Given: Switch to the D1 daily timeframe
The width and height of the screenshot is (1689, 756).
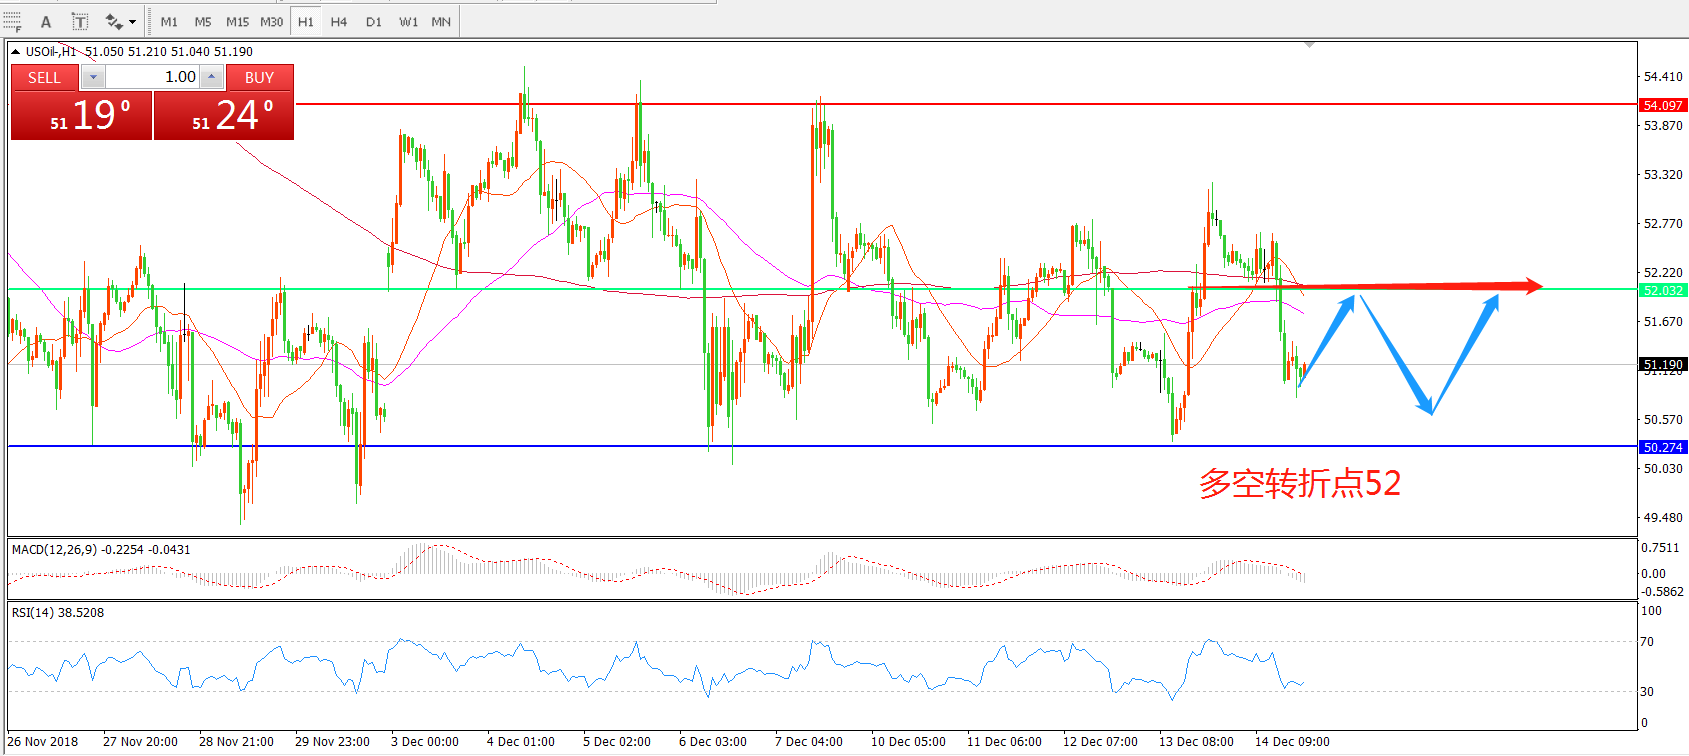Looking at the screenshot, I should 374,21.
